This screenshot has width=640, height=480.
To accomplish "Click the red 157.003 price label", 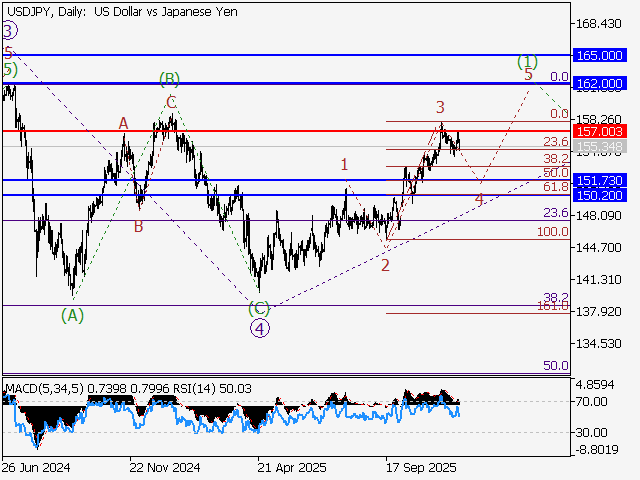I will [x=606, y=131].
